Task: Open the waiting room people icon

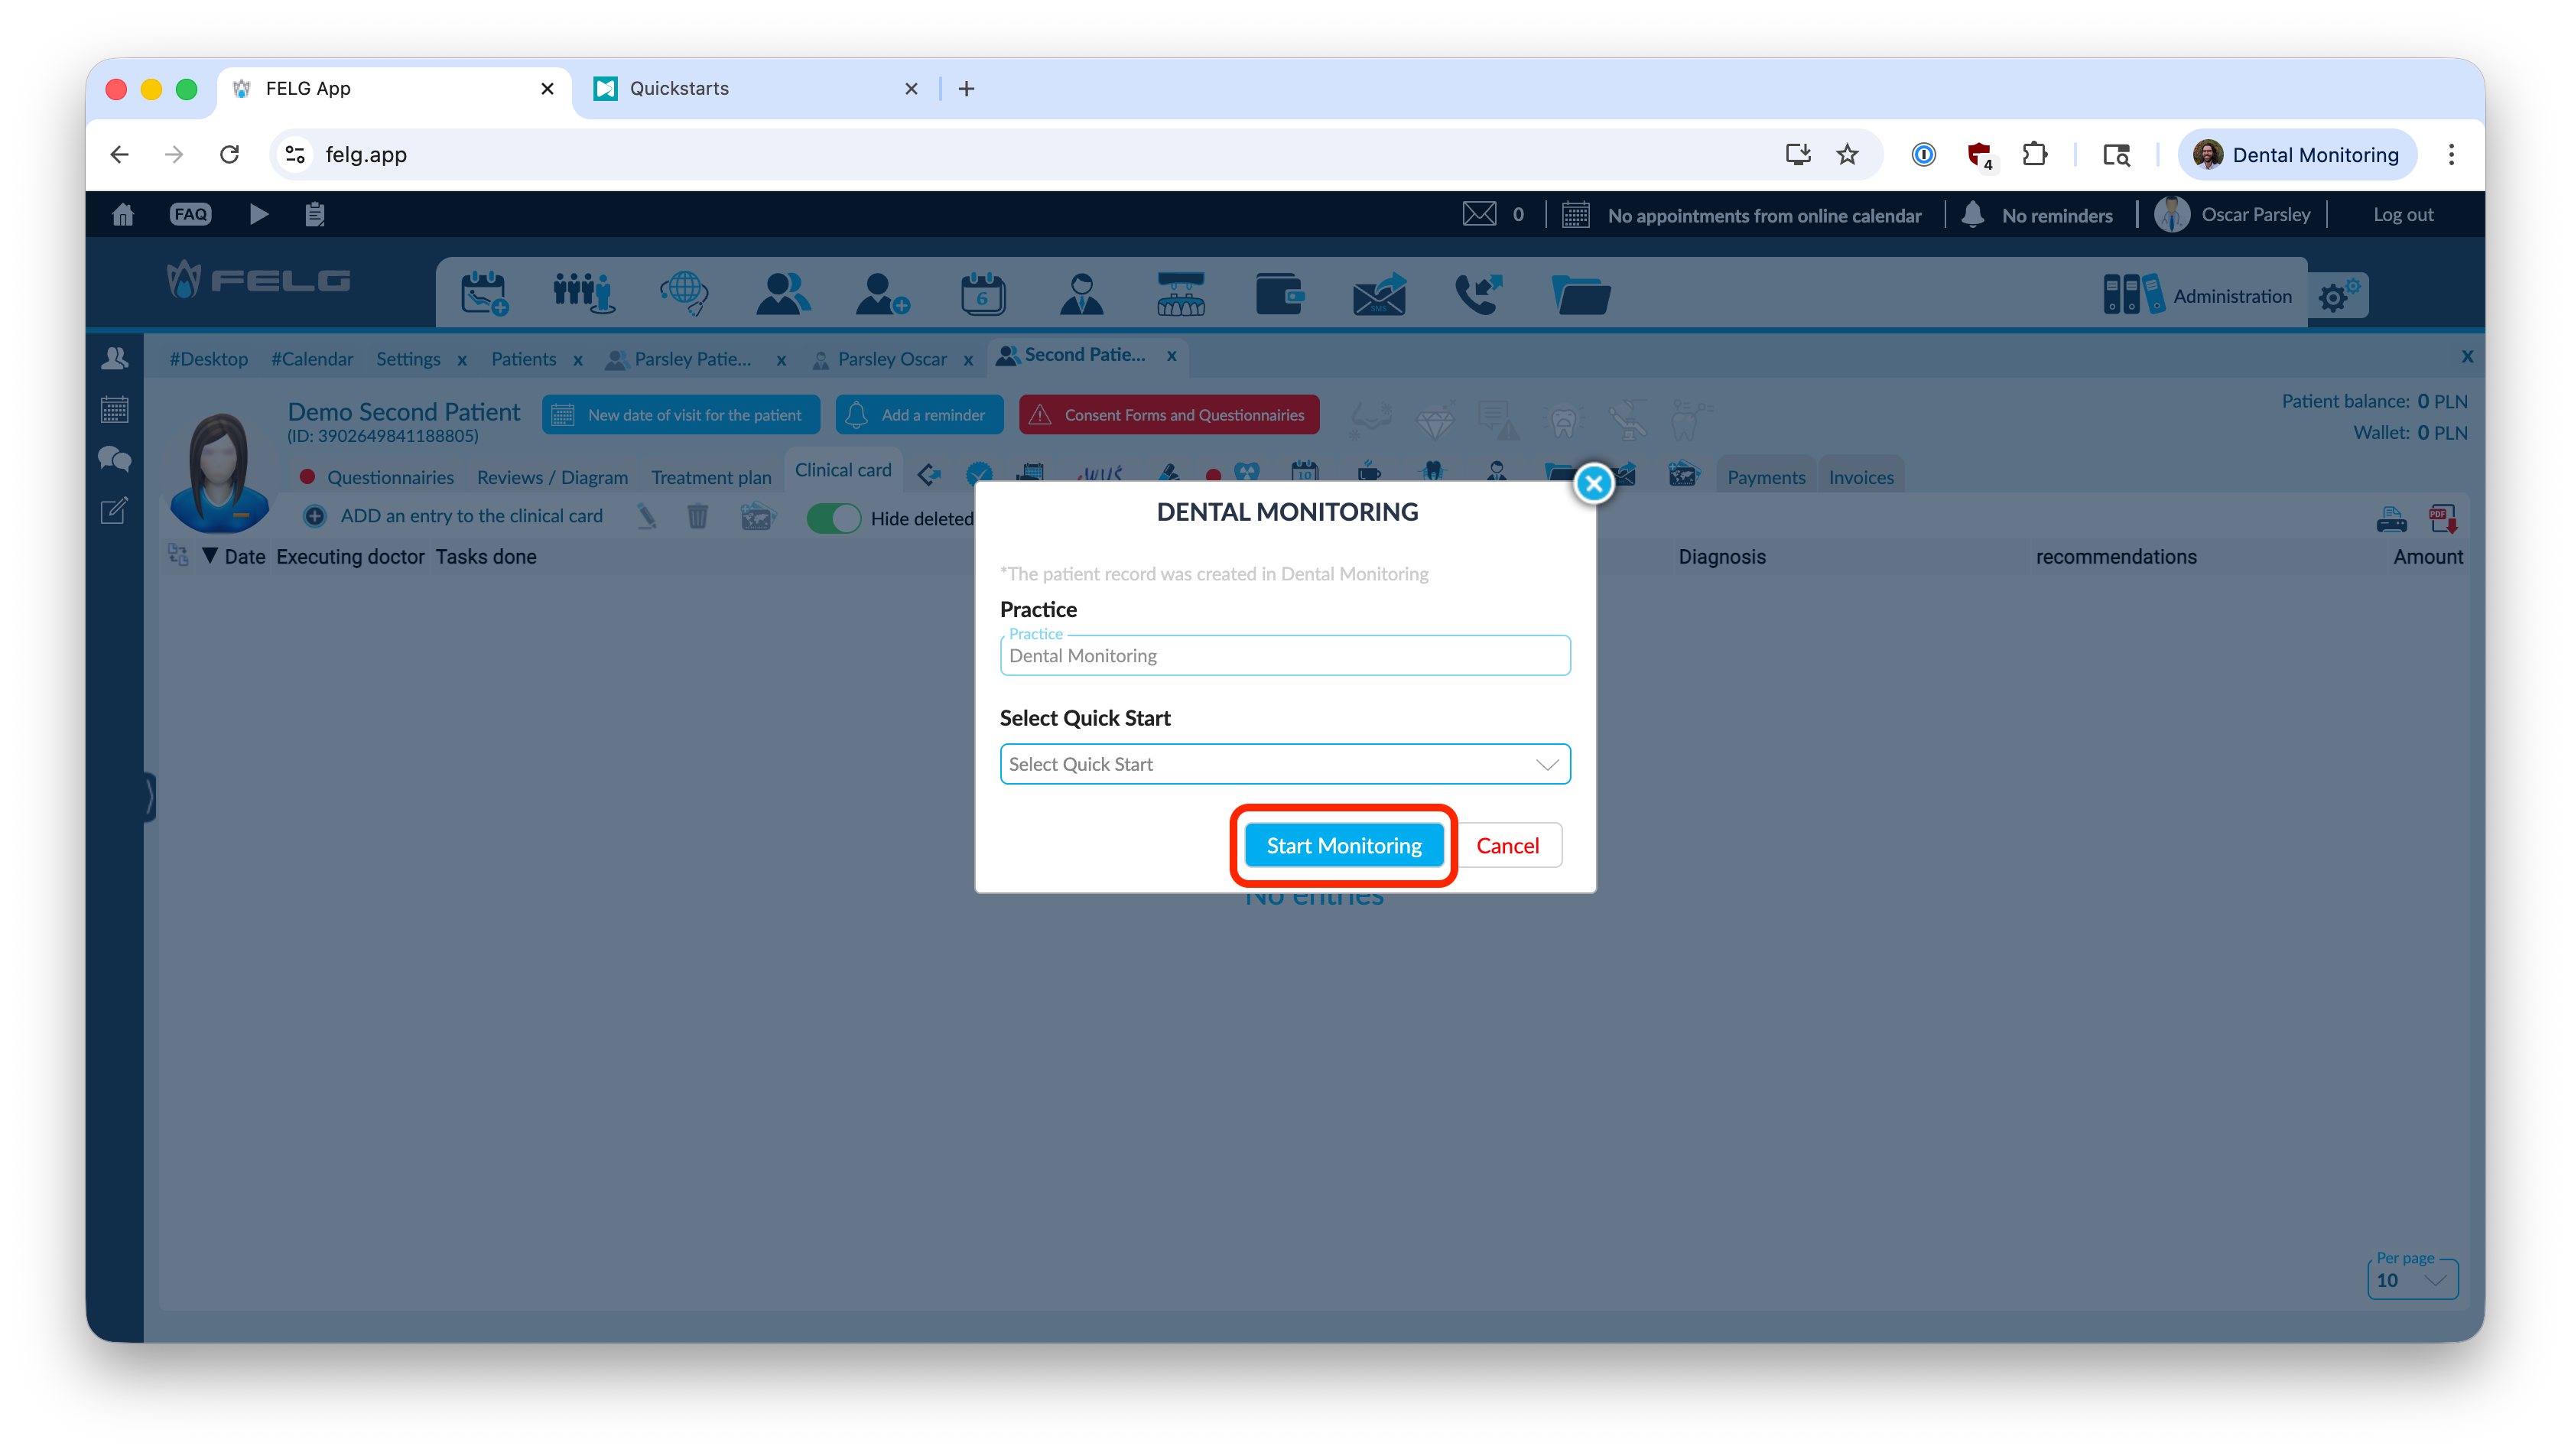Action: (x=583, y=294)
